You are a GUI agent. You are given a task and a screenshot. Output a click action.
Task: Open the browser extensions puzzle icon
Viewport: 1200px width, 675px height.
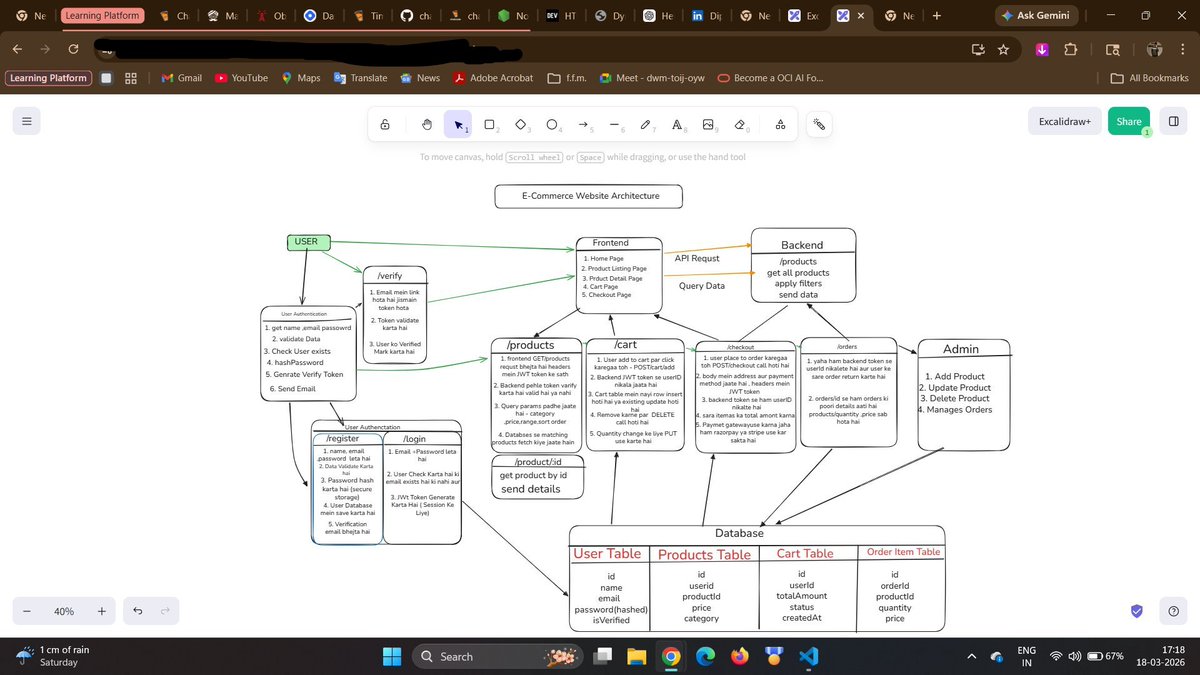(x=1071, y=48)
